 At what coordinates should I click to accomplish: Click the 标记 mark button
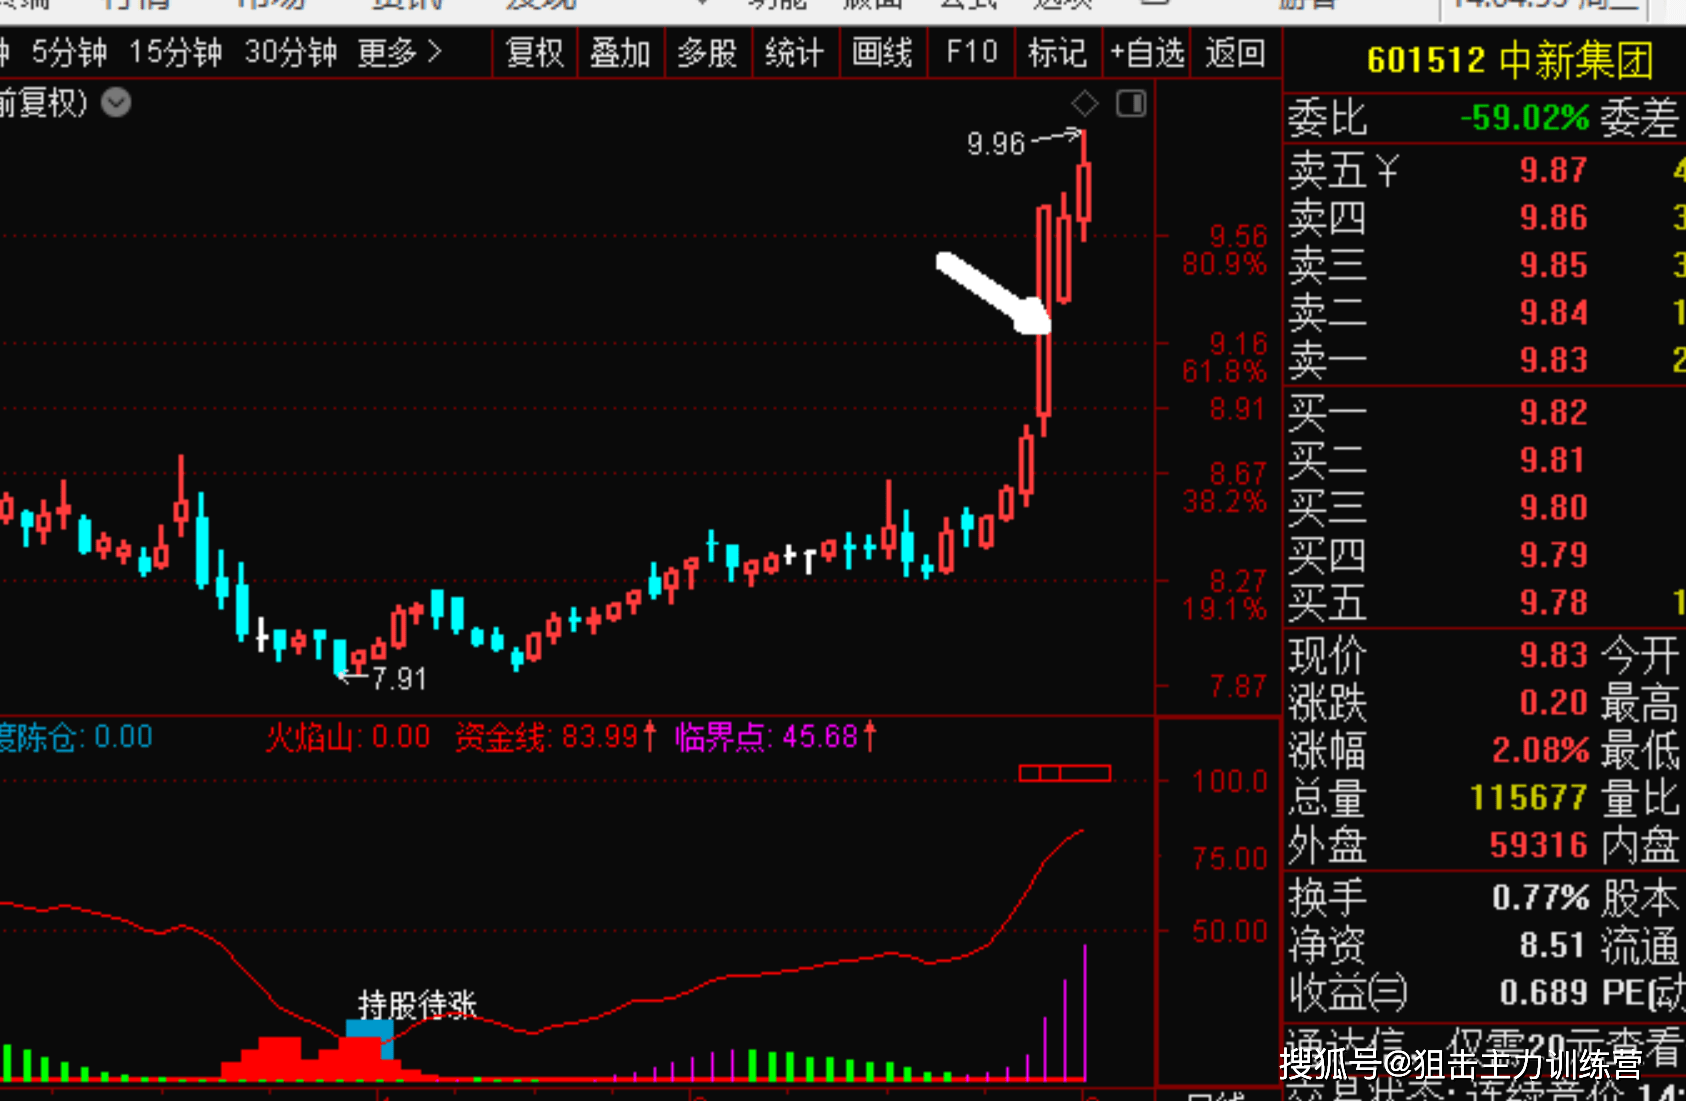[1057, 52]
